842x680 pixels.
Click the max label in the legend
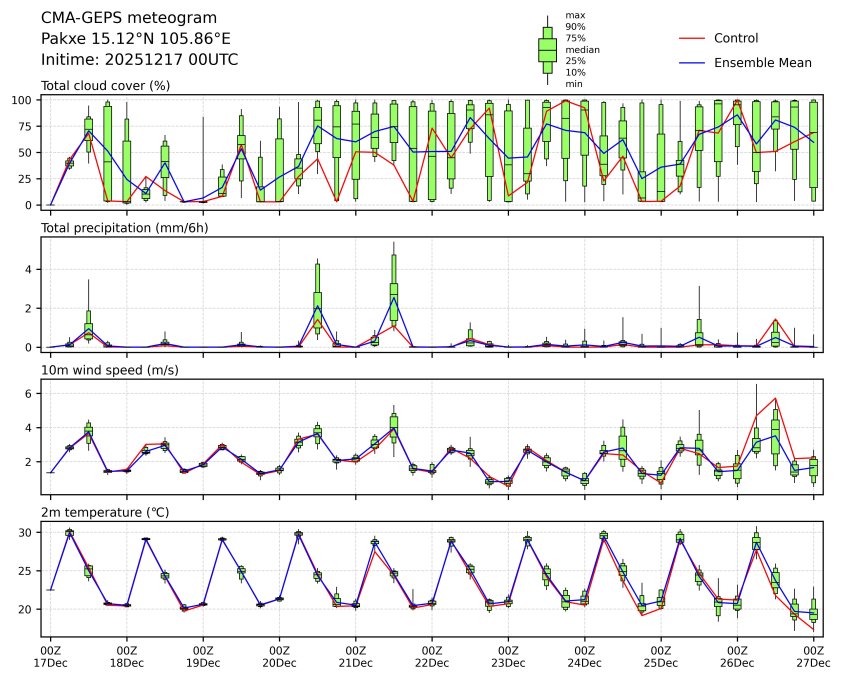(573, 15)
